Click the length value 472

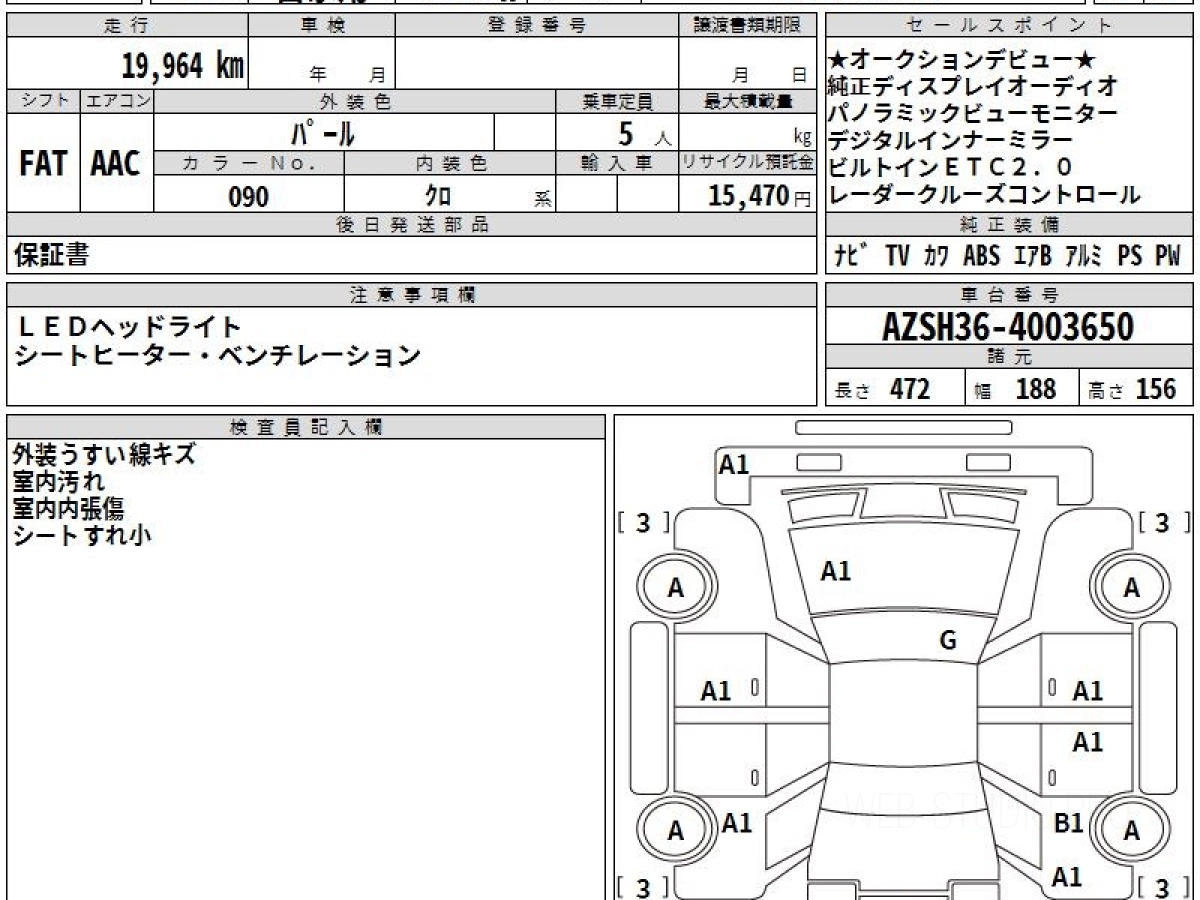(910, 389)
